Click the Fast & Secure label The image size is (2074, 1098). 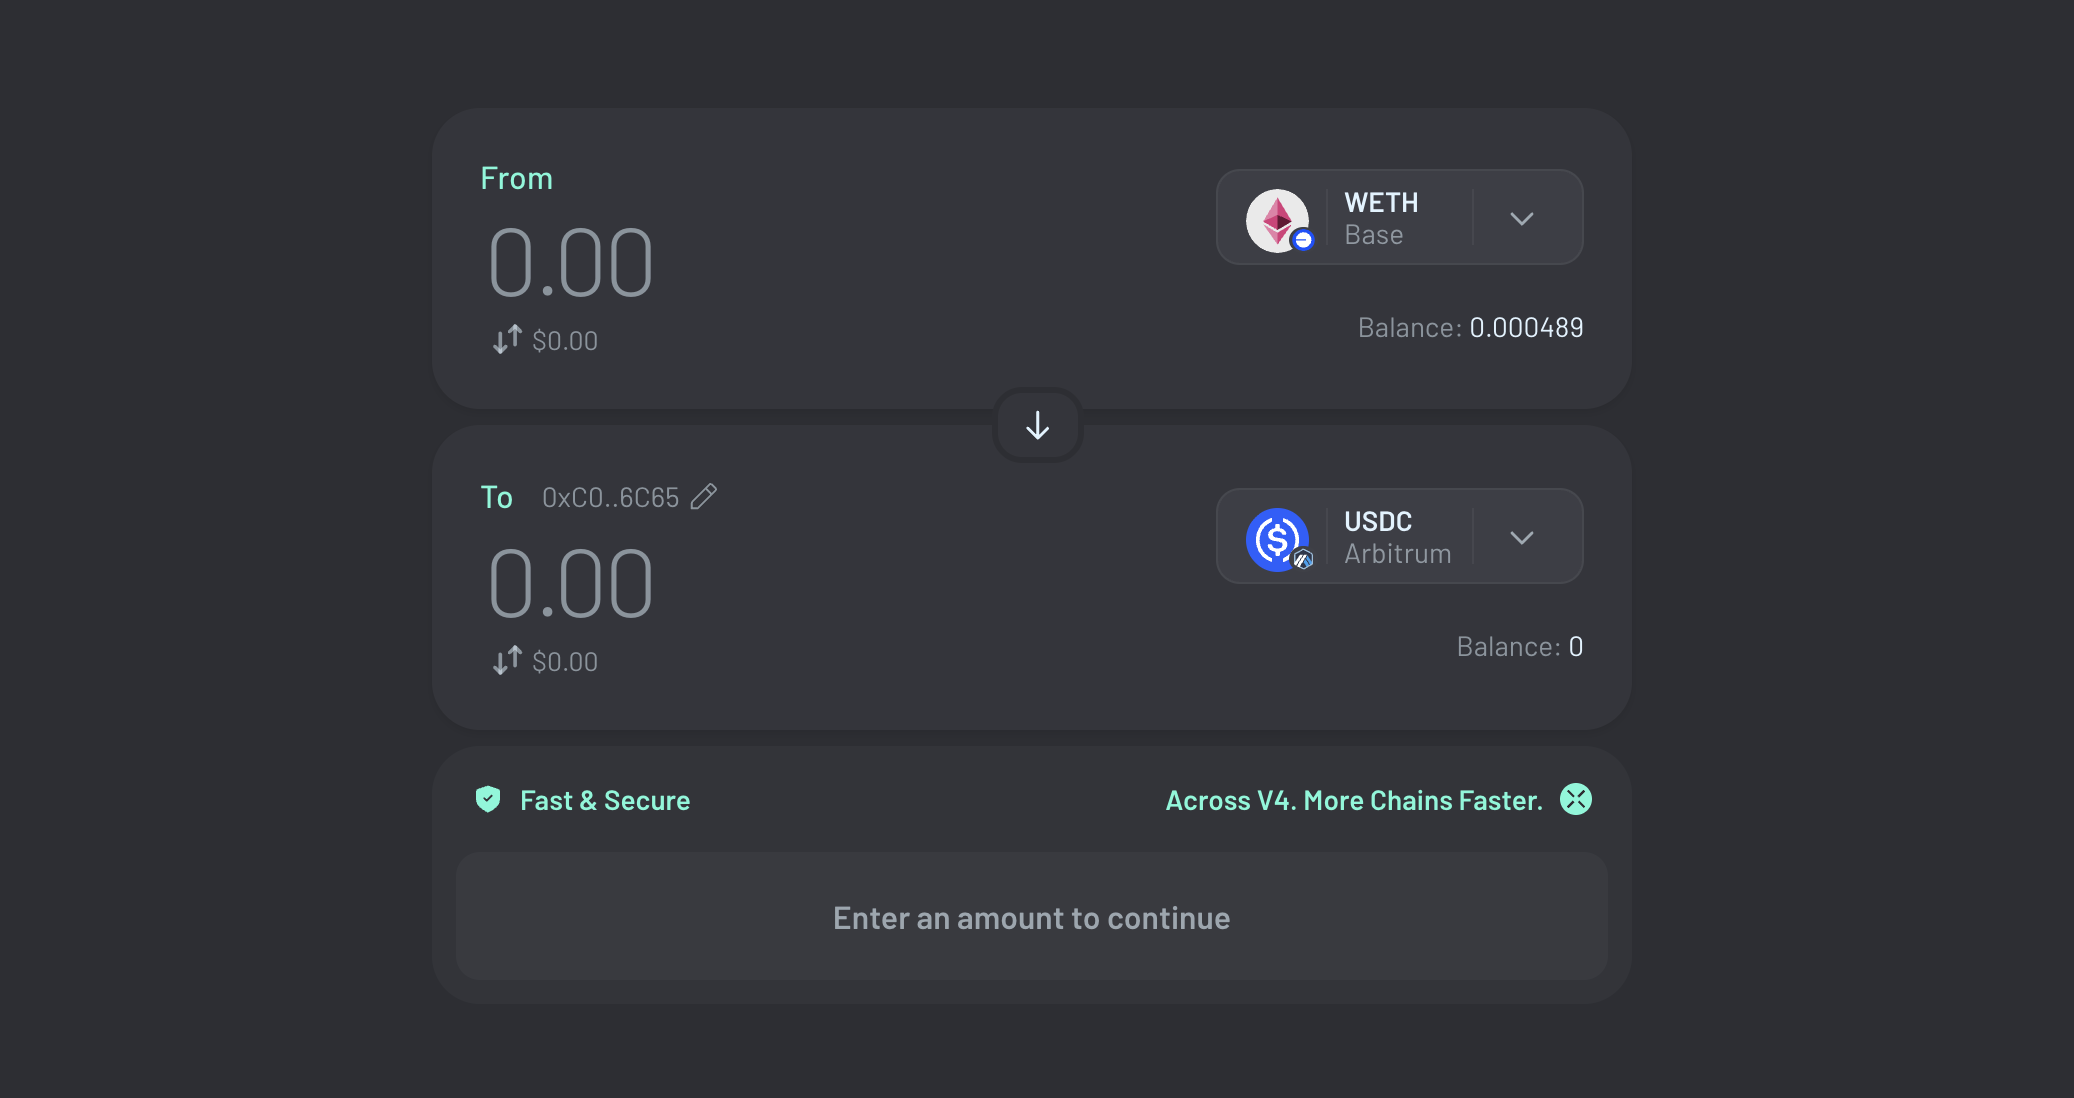605,801
